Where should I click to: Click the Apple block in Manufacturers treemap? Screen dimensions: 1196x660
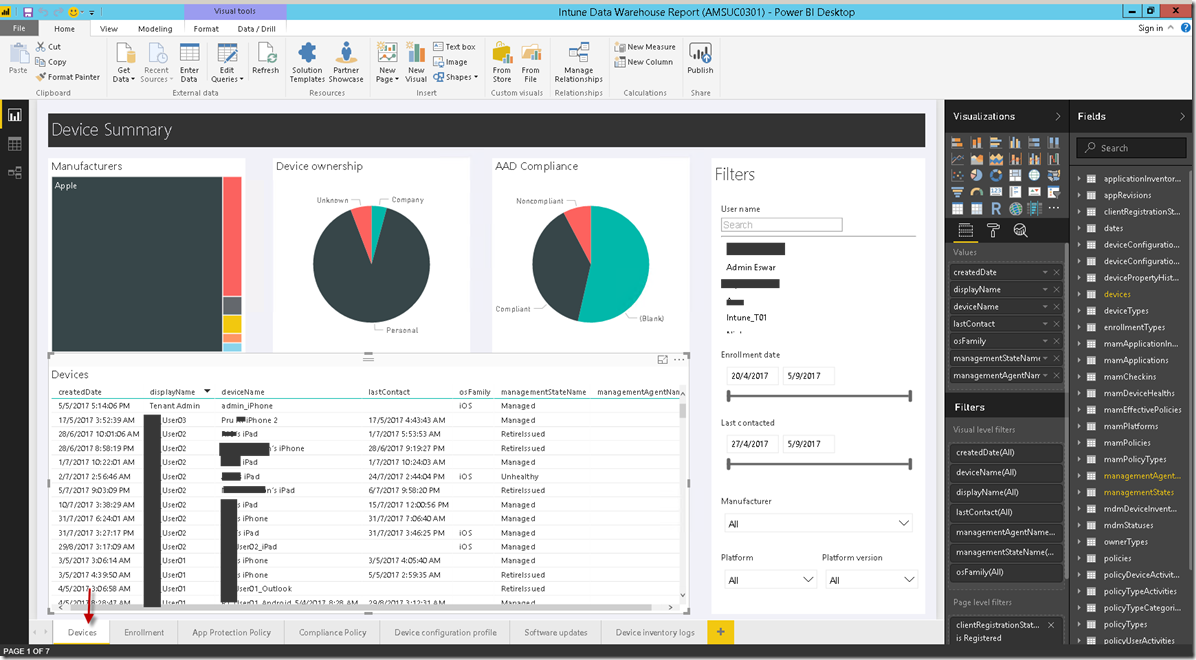pyautogui.click(x=137, y=264)
